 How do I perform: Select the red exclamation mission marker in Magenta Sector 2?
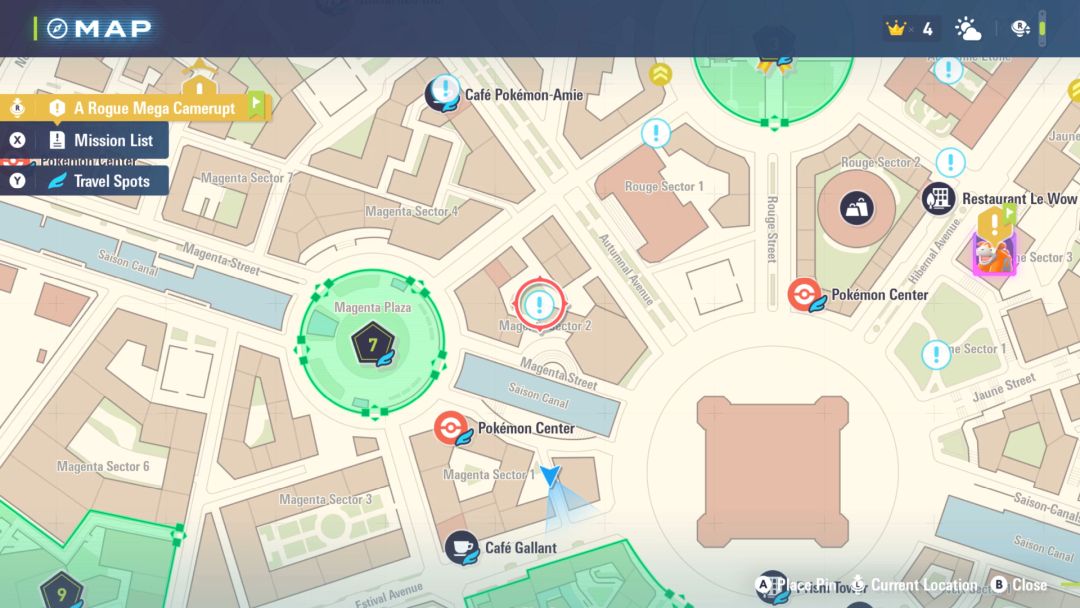coord(540,305)
